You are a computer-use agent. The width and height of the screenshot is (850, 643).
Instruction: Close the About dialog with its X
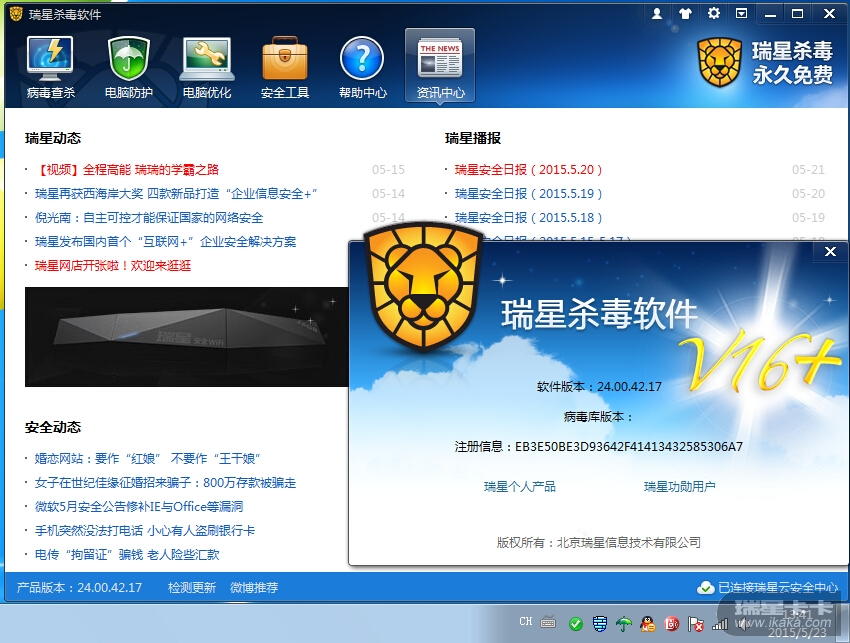point(830,252)
